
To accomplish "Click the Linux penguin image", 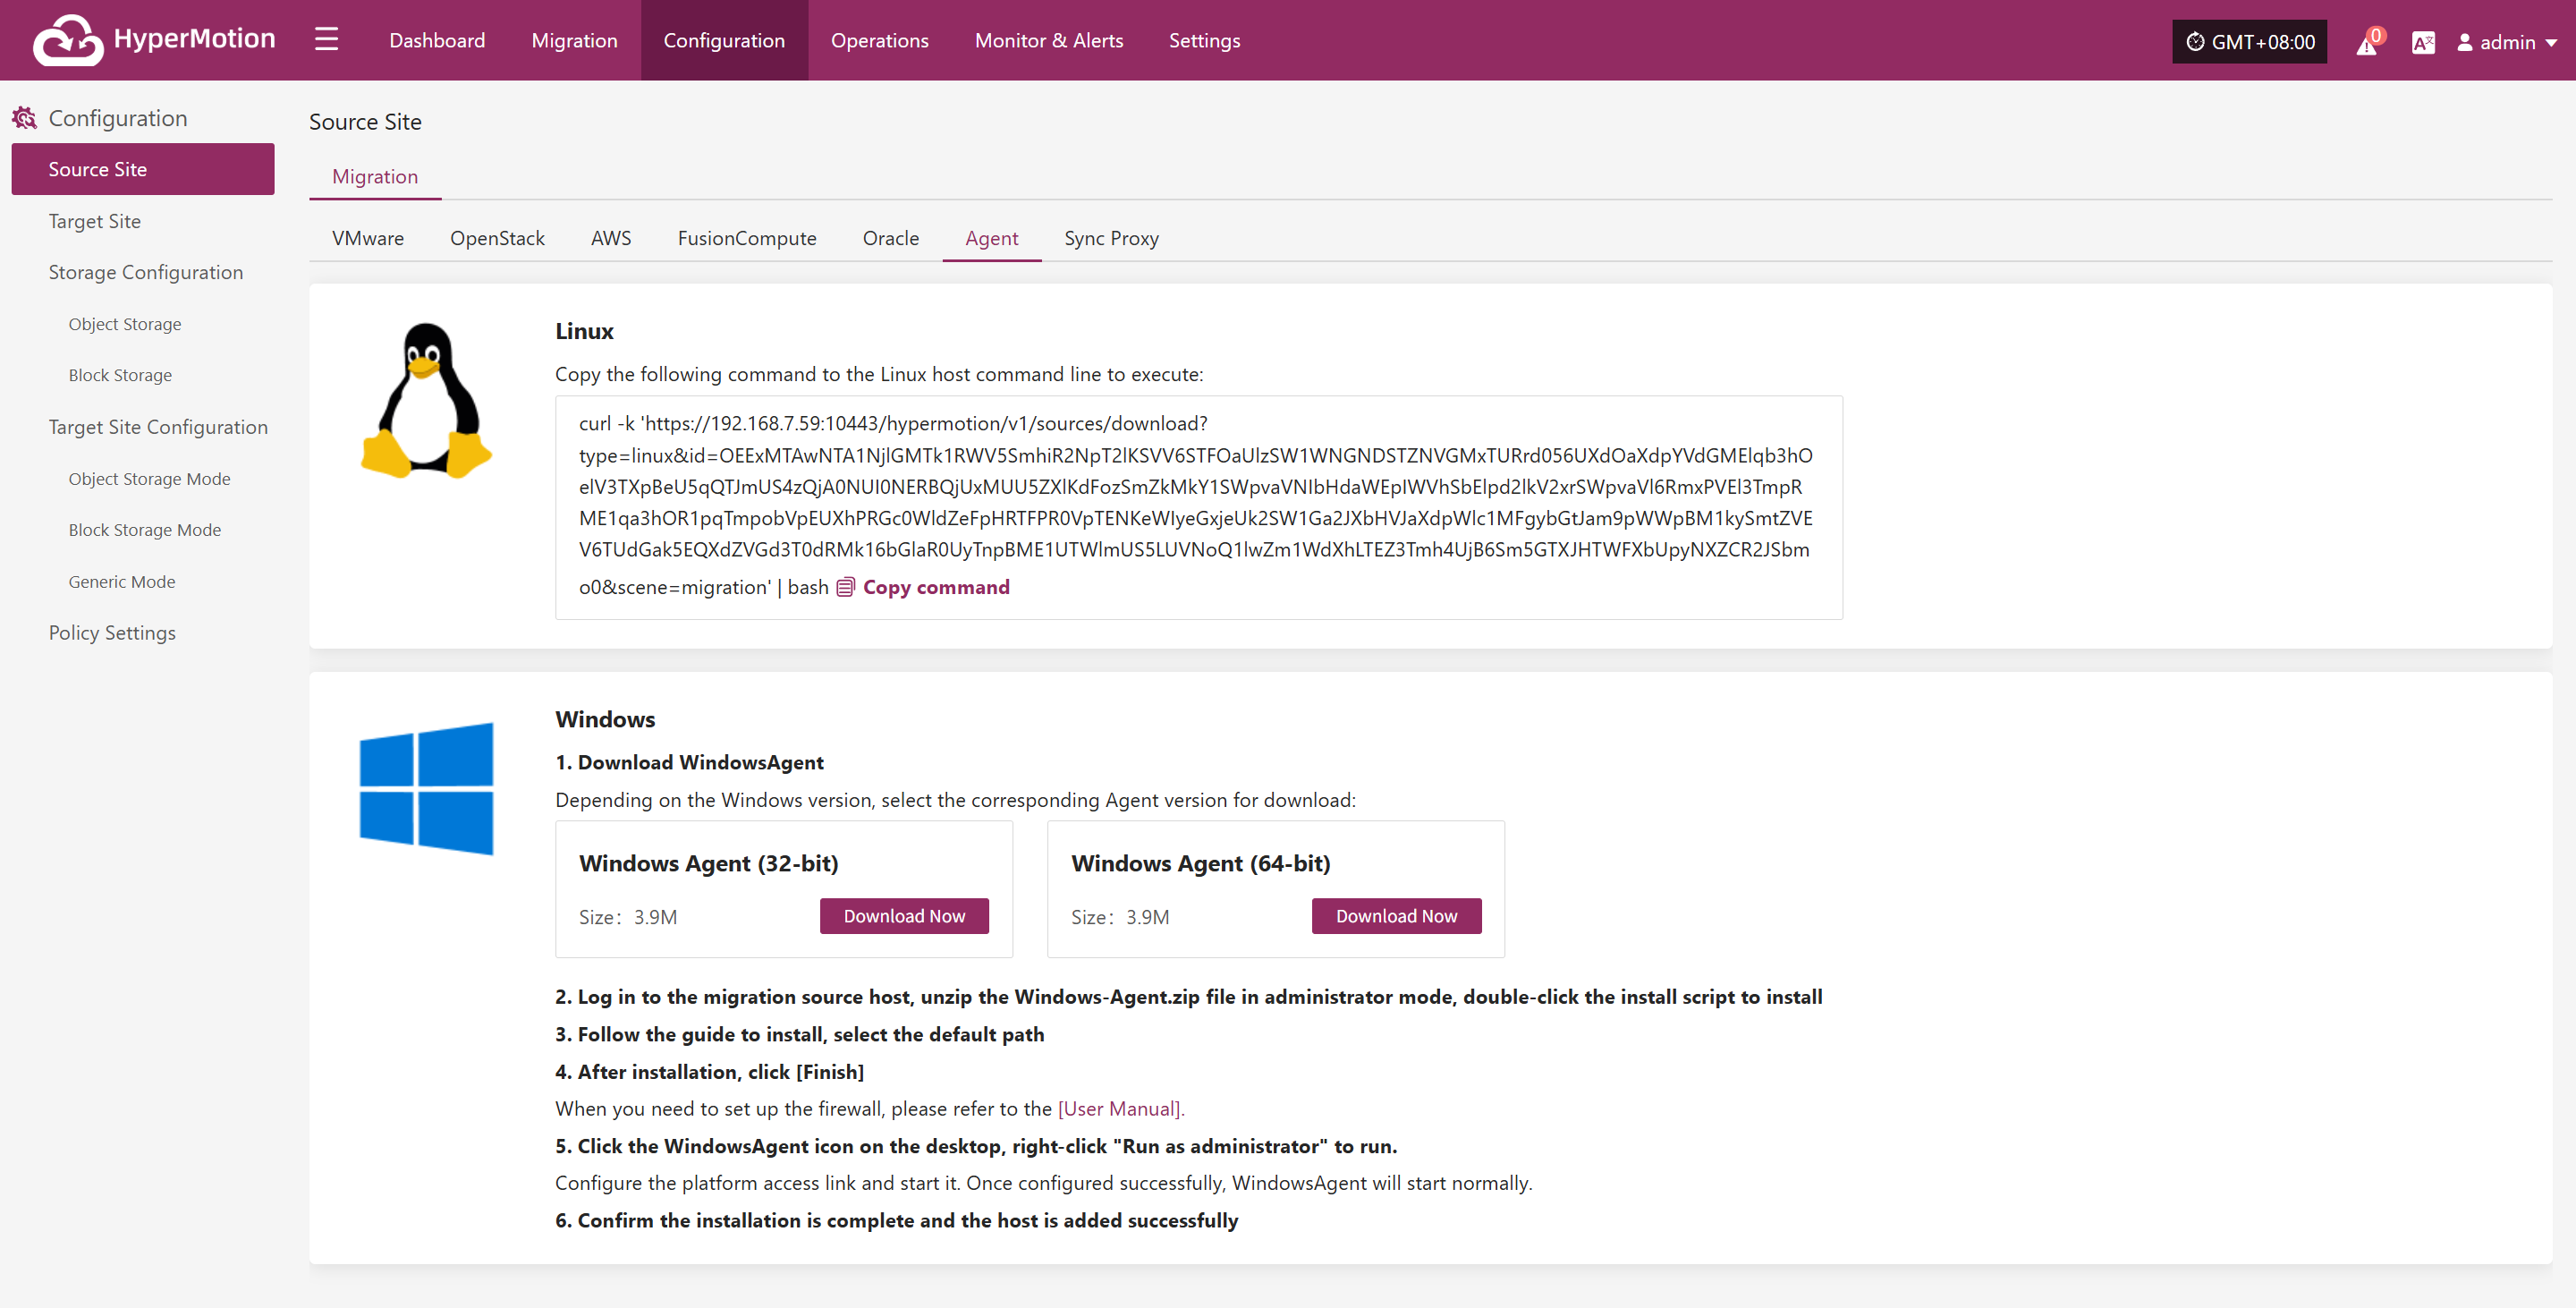I will click(426, 401).
